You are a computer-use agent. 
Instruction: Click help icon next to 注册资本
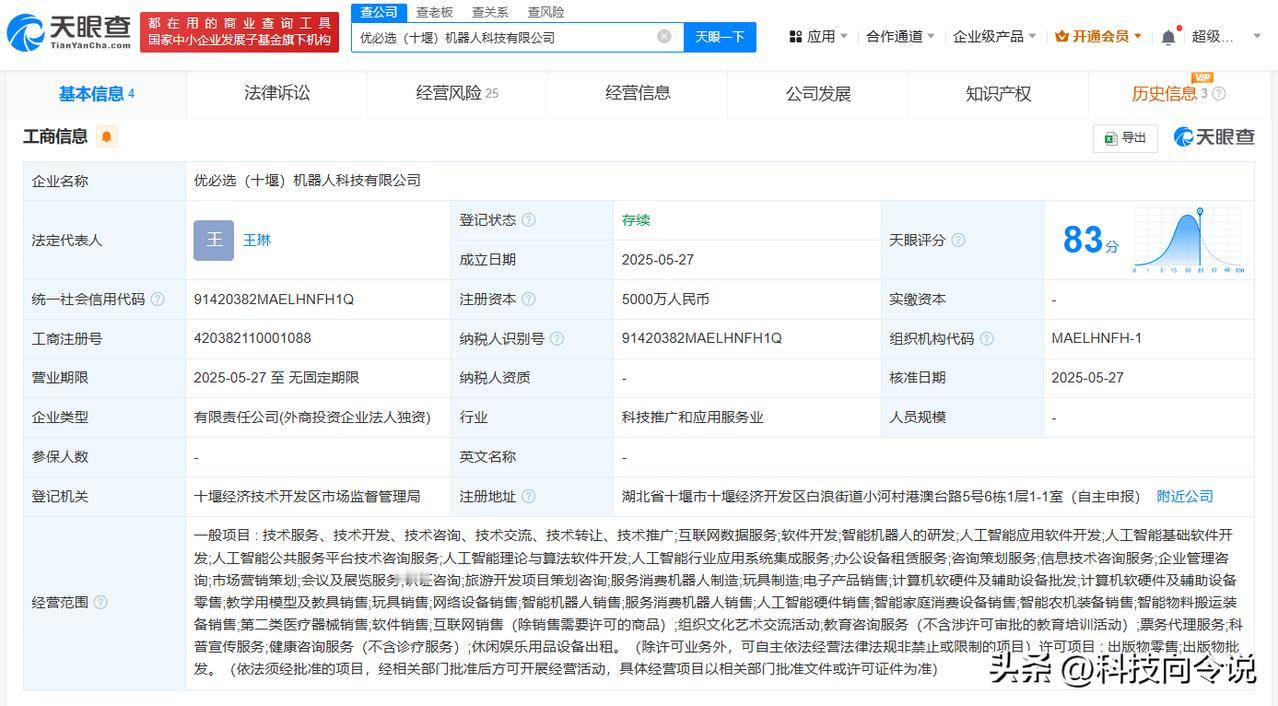(528, 299)
